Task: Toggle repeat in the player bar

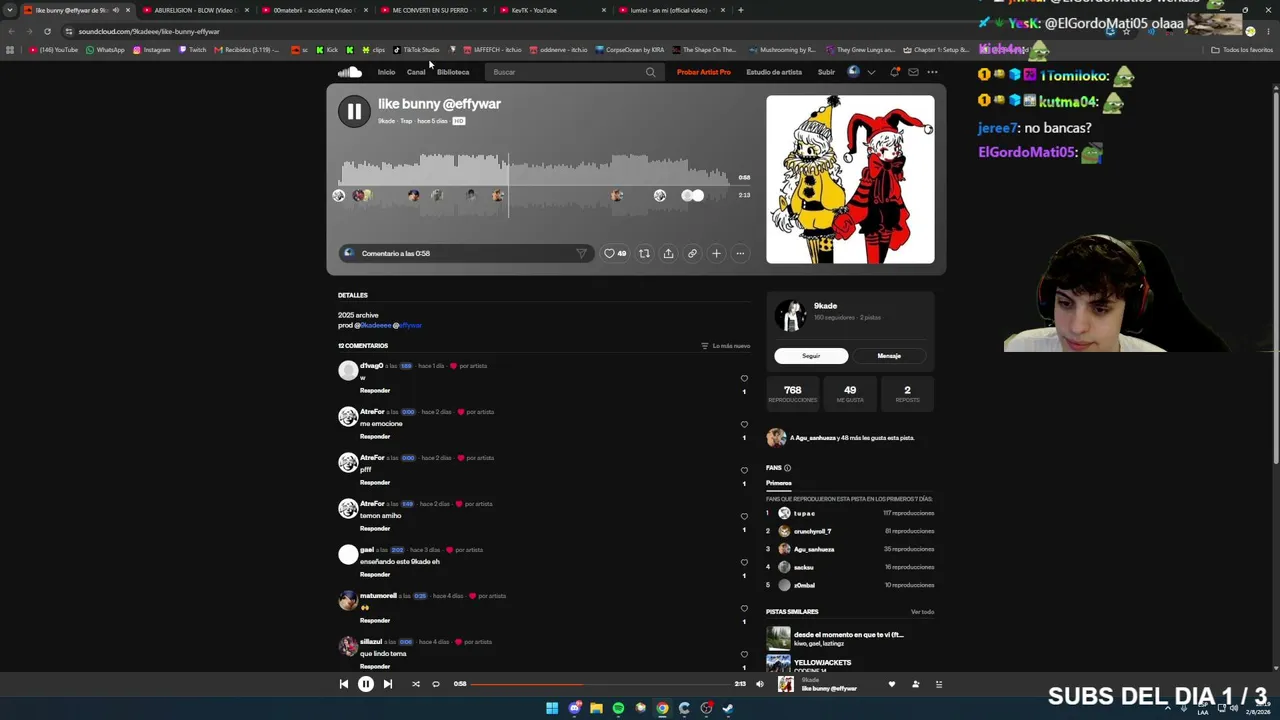Action: tap(436, 684)
